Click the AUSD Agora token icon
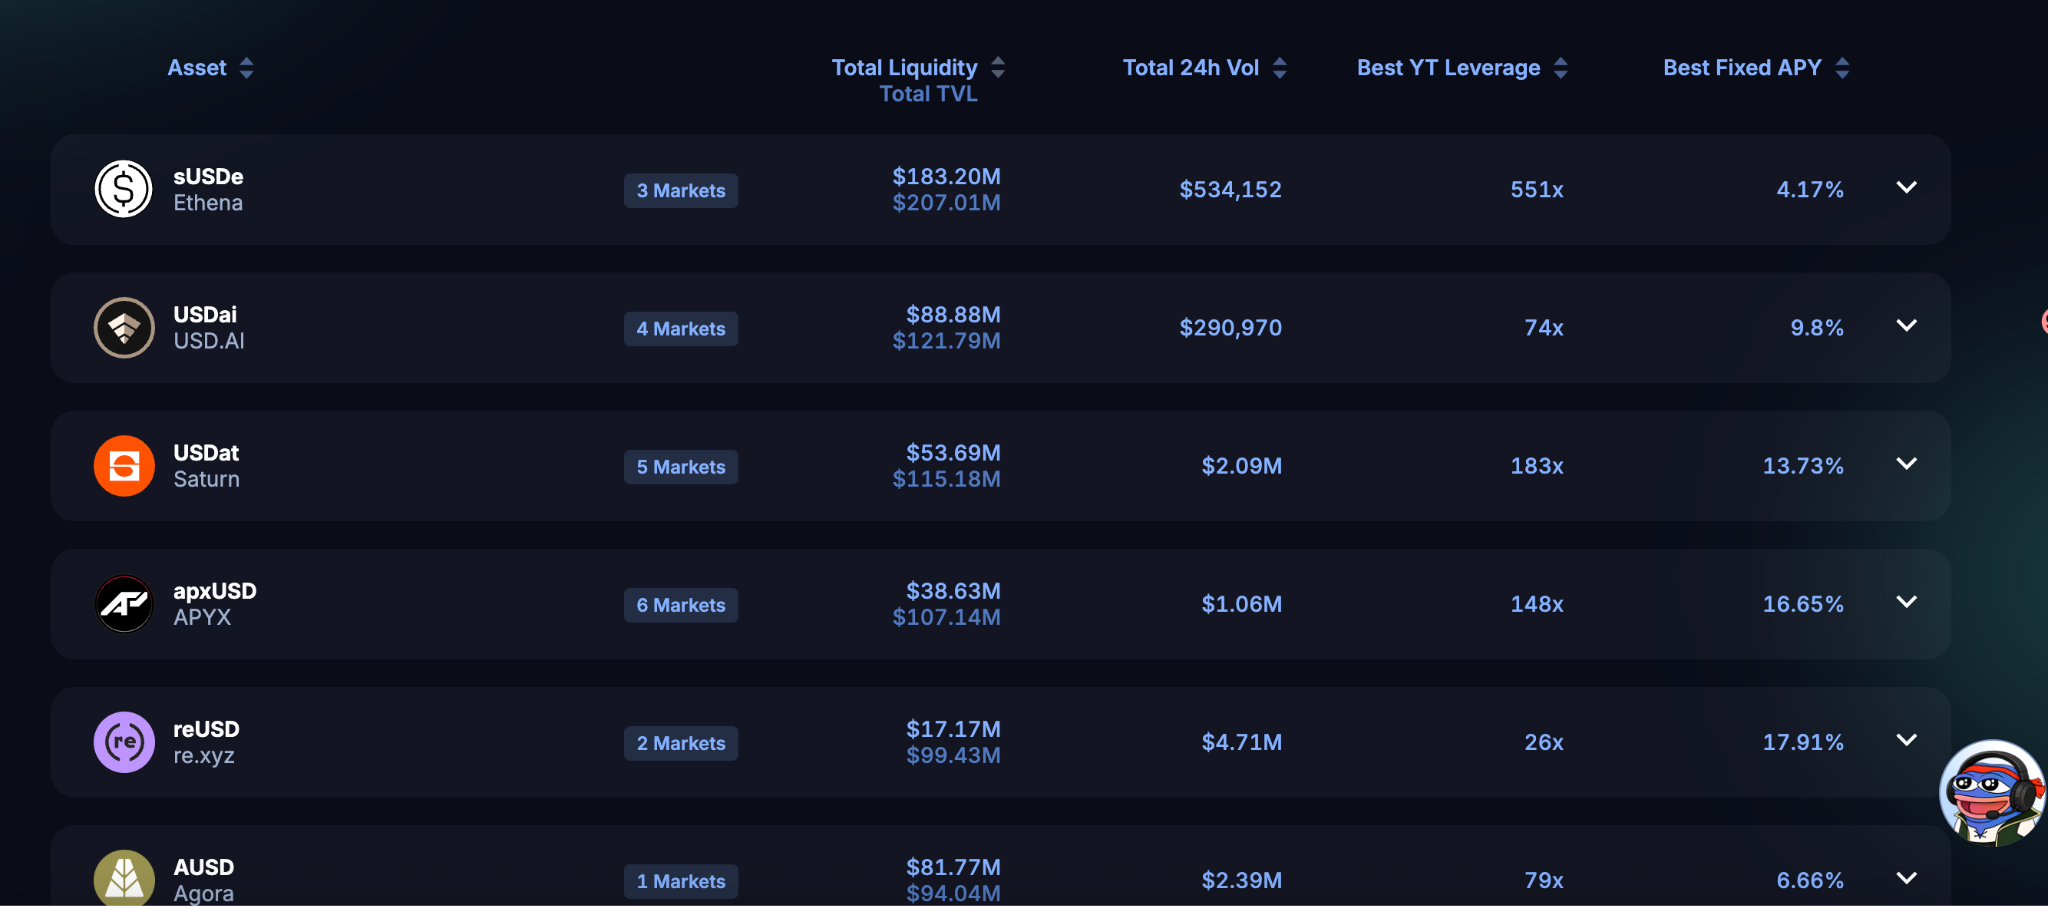Image resolution: width=2048 pixels, height=906 pixels. coord(124,878)
